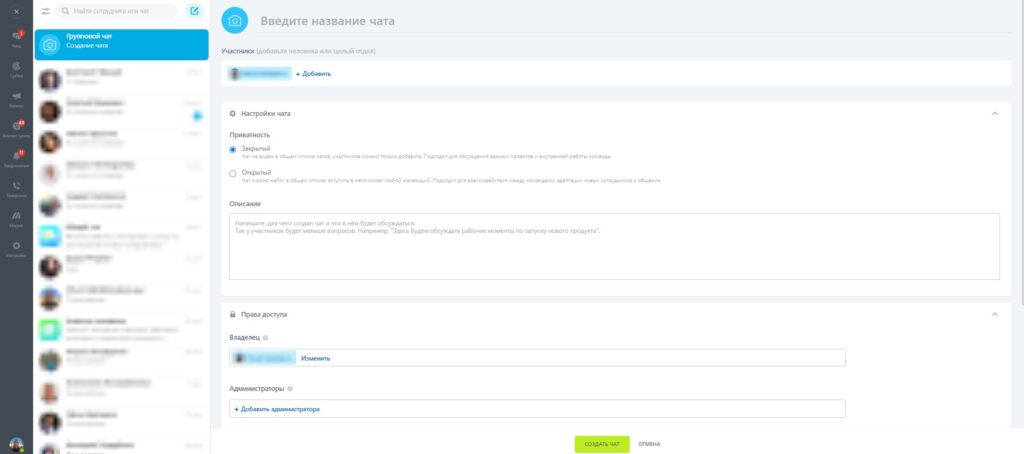1024x454 pixels.
Task: Focus the Описание text area
Action: [x=614, y=246]
